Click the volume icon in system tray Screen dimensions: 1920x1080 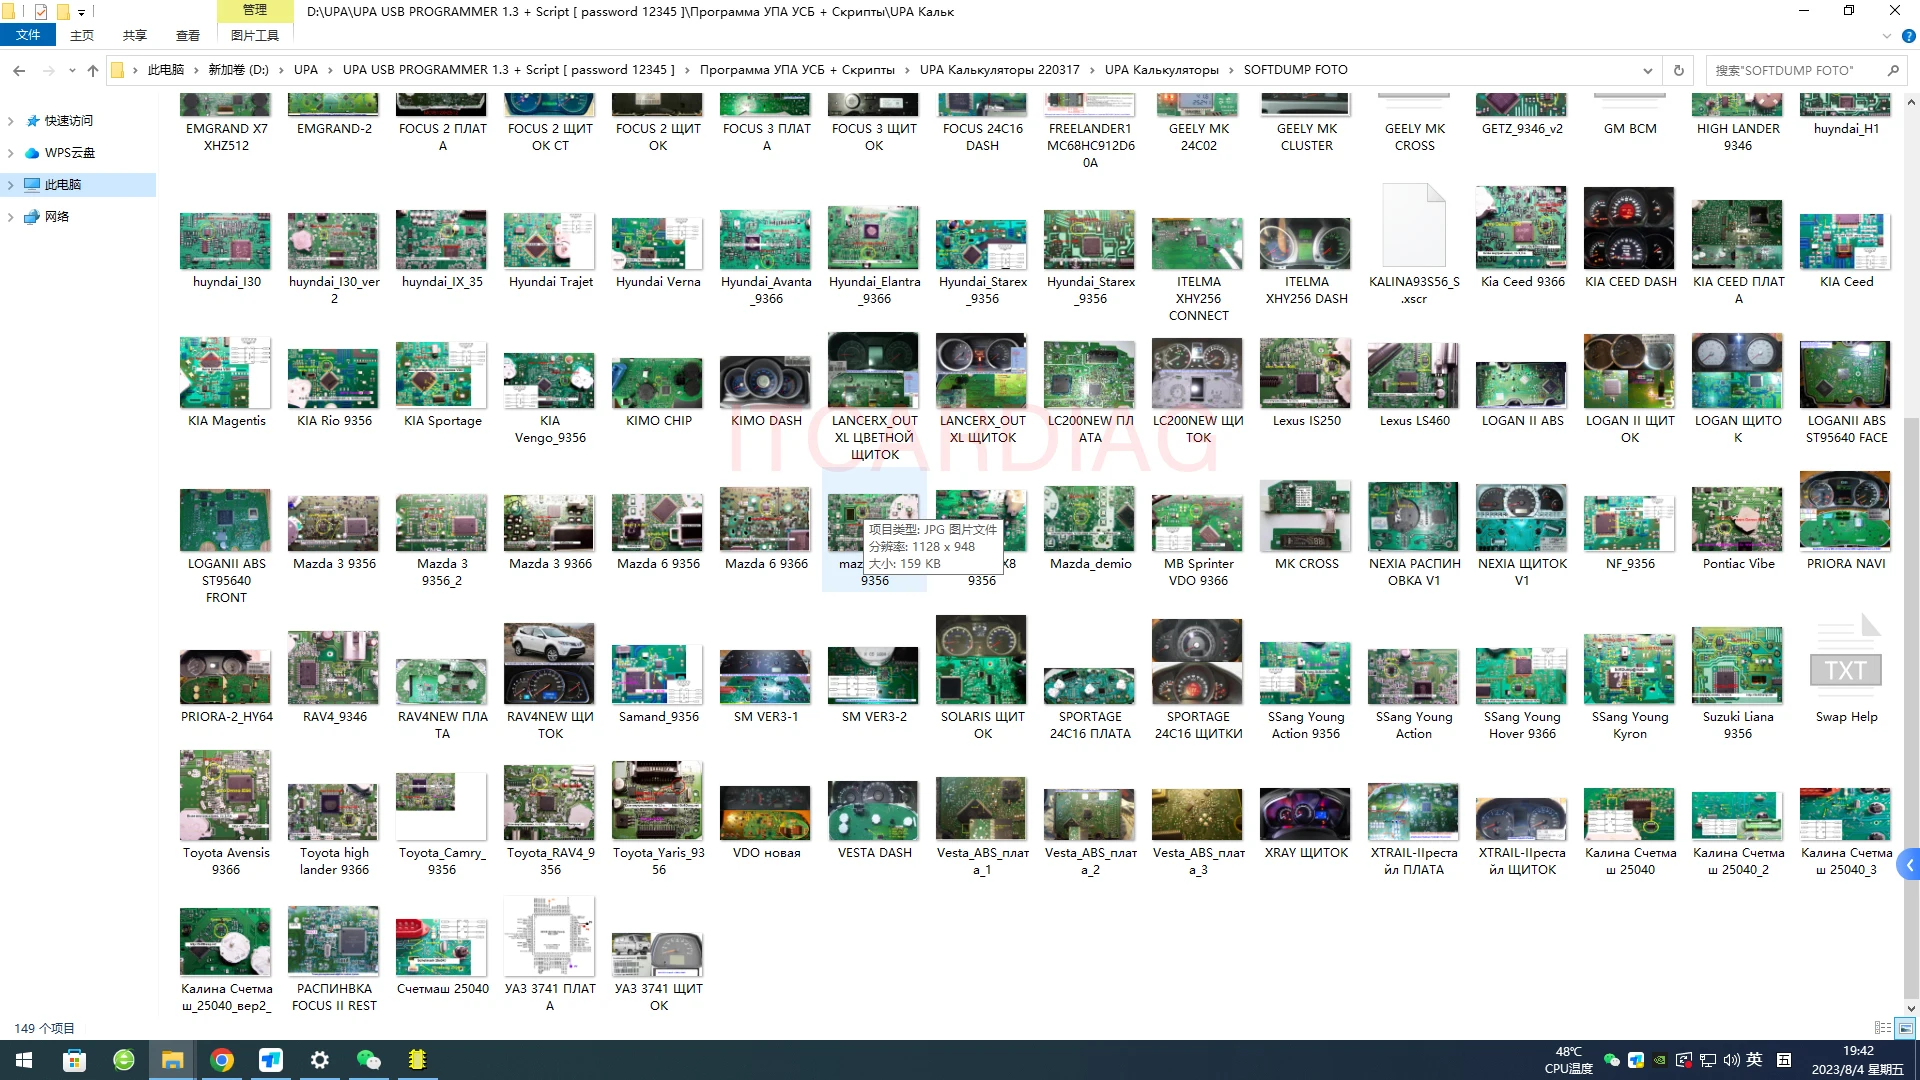pos(1731,1060)
